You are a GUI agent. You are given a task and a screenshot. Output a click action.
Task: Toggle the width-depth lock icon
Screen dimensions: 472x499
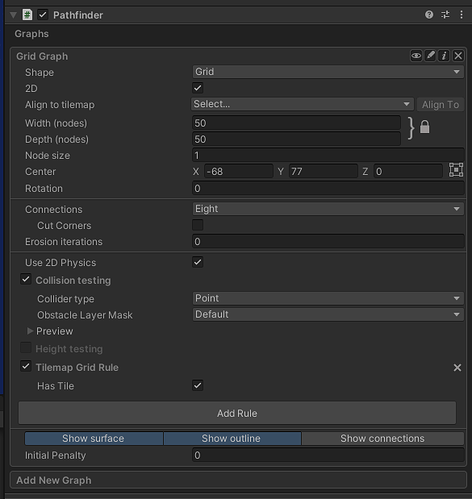(425, 127)
